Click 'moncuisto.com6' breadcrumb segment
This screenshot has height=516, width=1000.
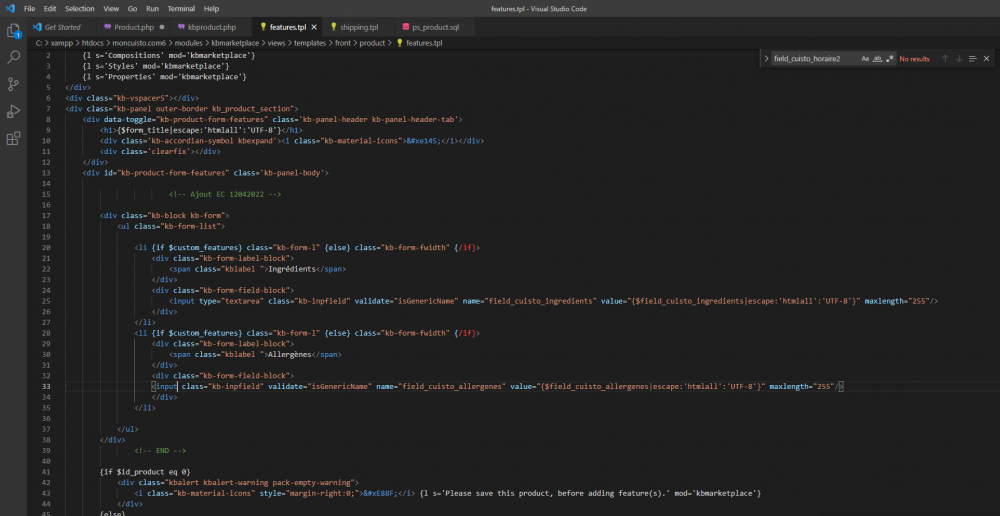[x=134, y=43]
